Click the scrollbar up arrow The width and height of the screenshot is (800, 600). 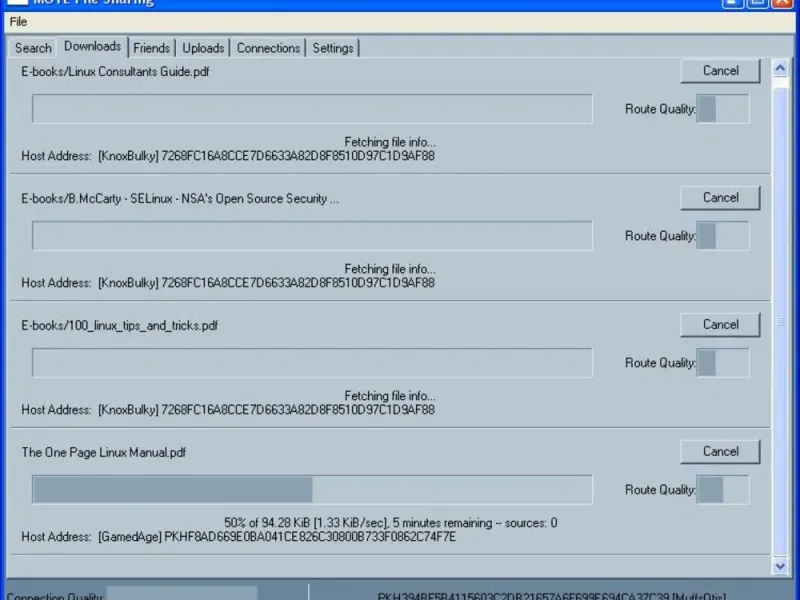point(780,68)
